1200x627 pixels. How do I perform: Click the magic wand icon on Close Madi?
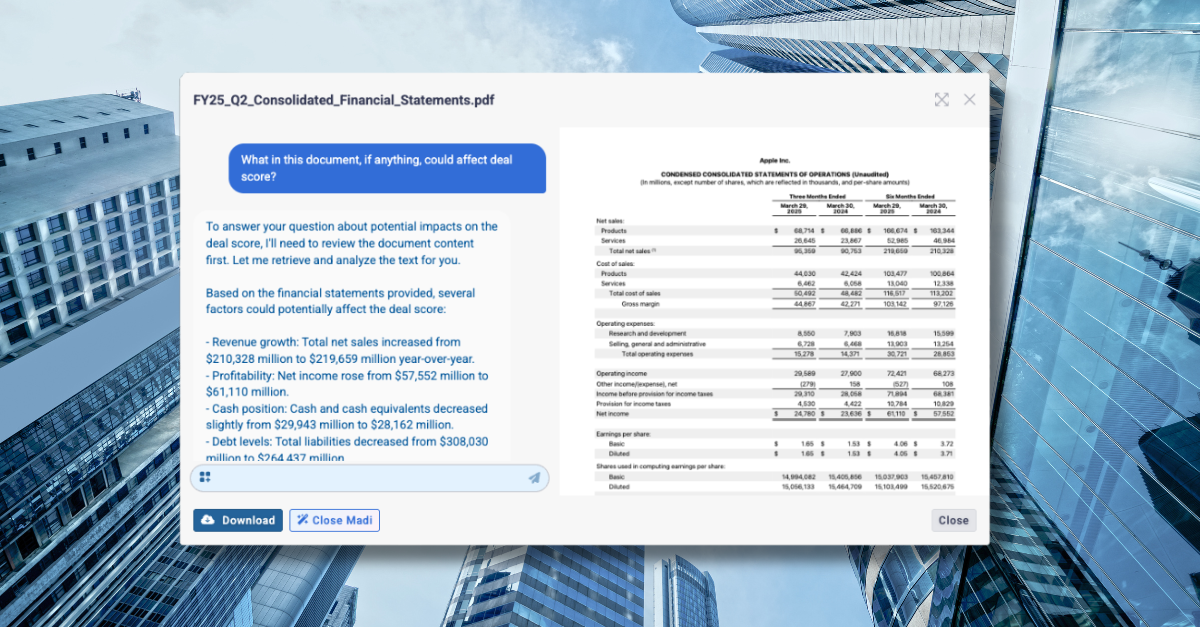pos(302,521)
